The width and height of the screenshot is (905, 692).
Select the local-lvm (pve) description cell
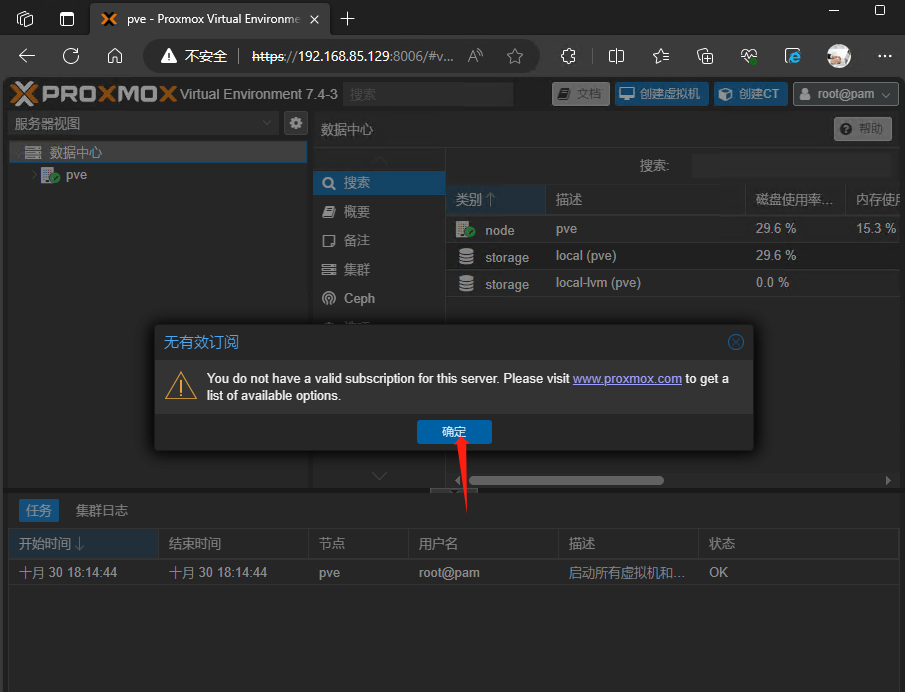click(598, 283)
